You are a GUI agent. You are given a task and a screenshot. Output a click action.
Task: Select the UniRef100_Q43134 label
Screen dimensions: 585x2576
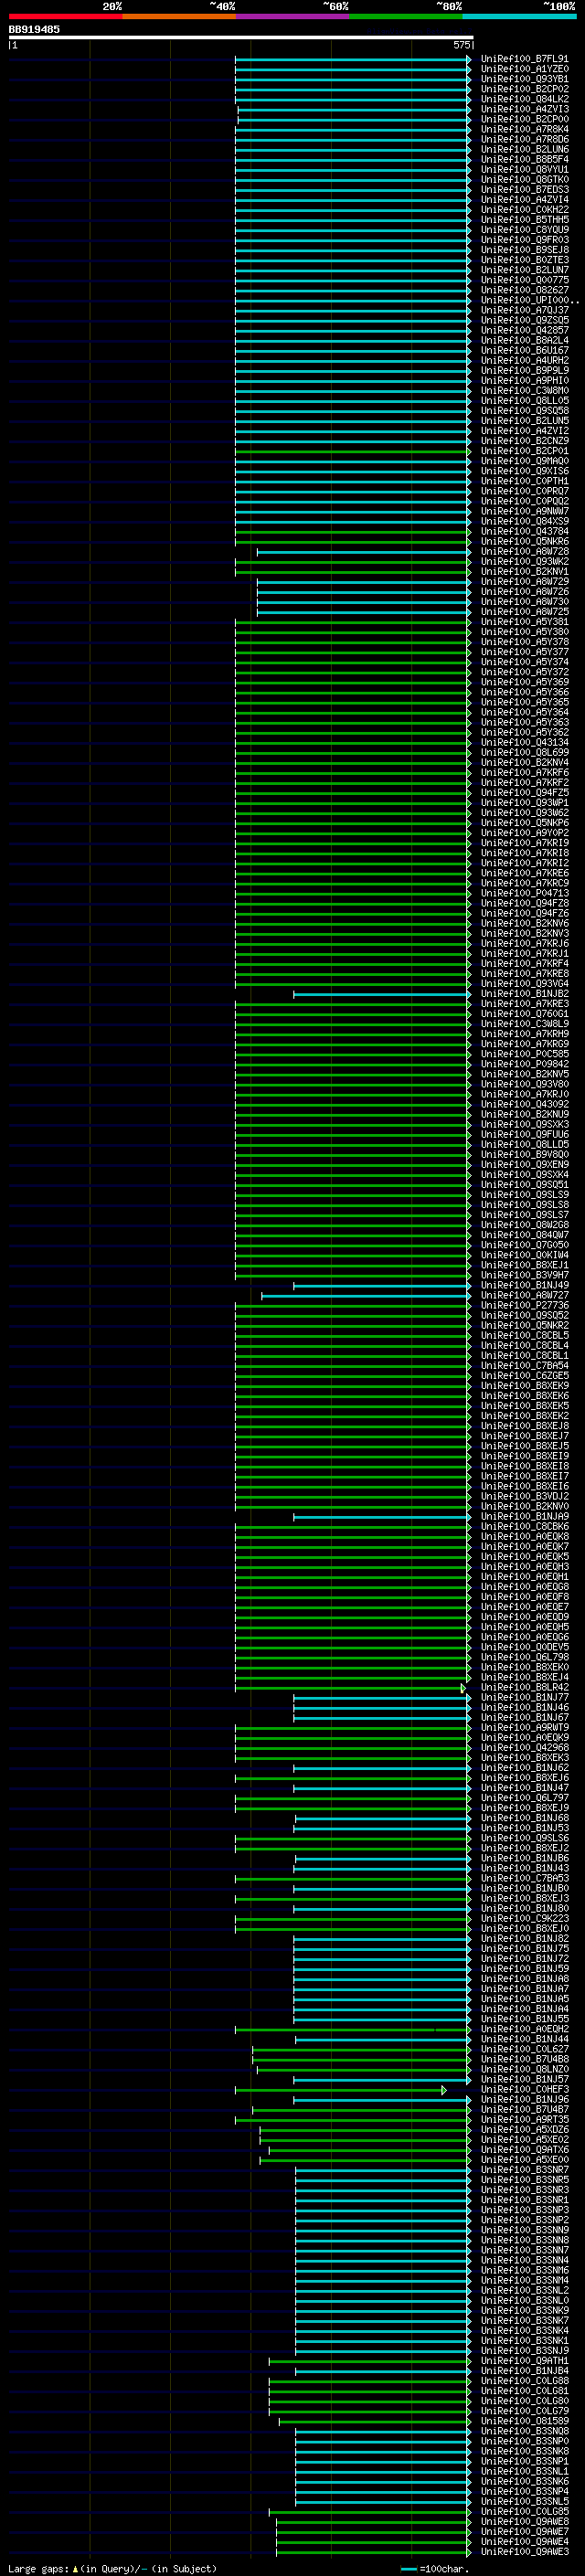(524, 743)
